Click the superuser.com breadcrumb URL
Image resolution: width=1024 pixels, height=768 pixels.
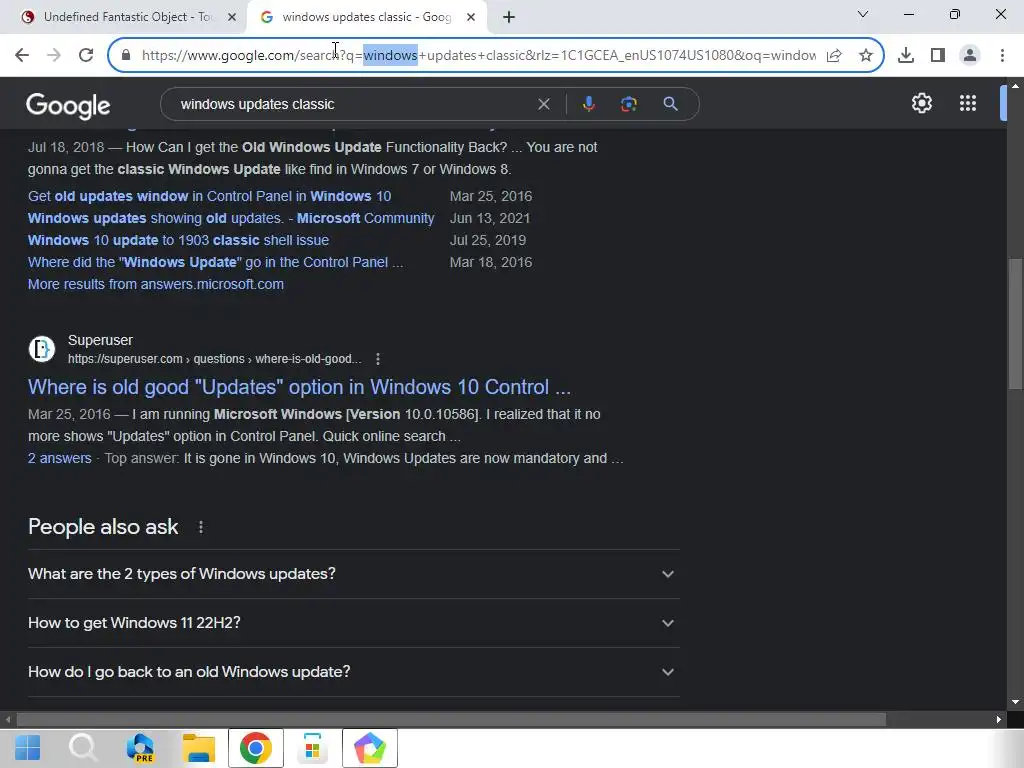[214, 359]
